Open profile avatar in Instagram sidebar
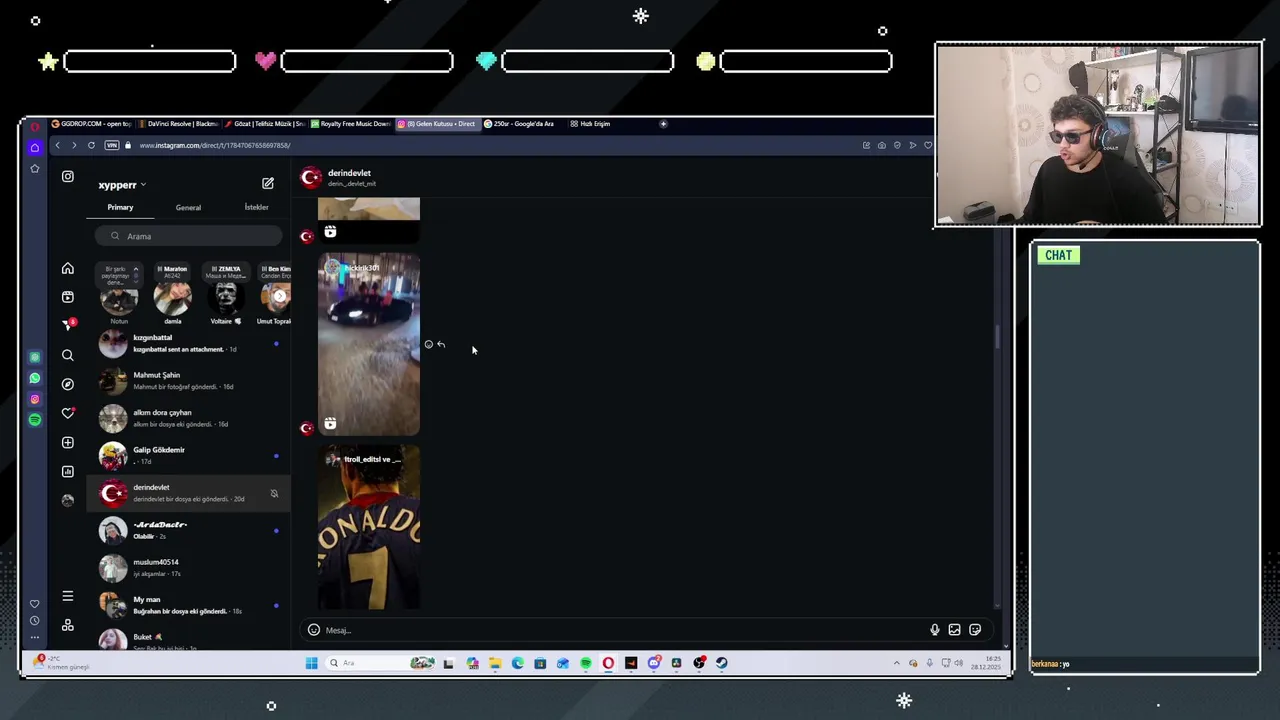 (x=68, y=500)
